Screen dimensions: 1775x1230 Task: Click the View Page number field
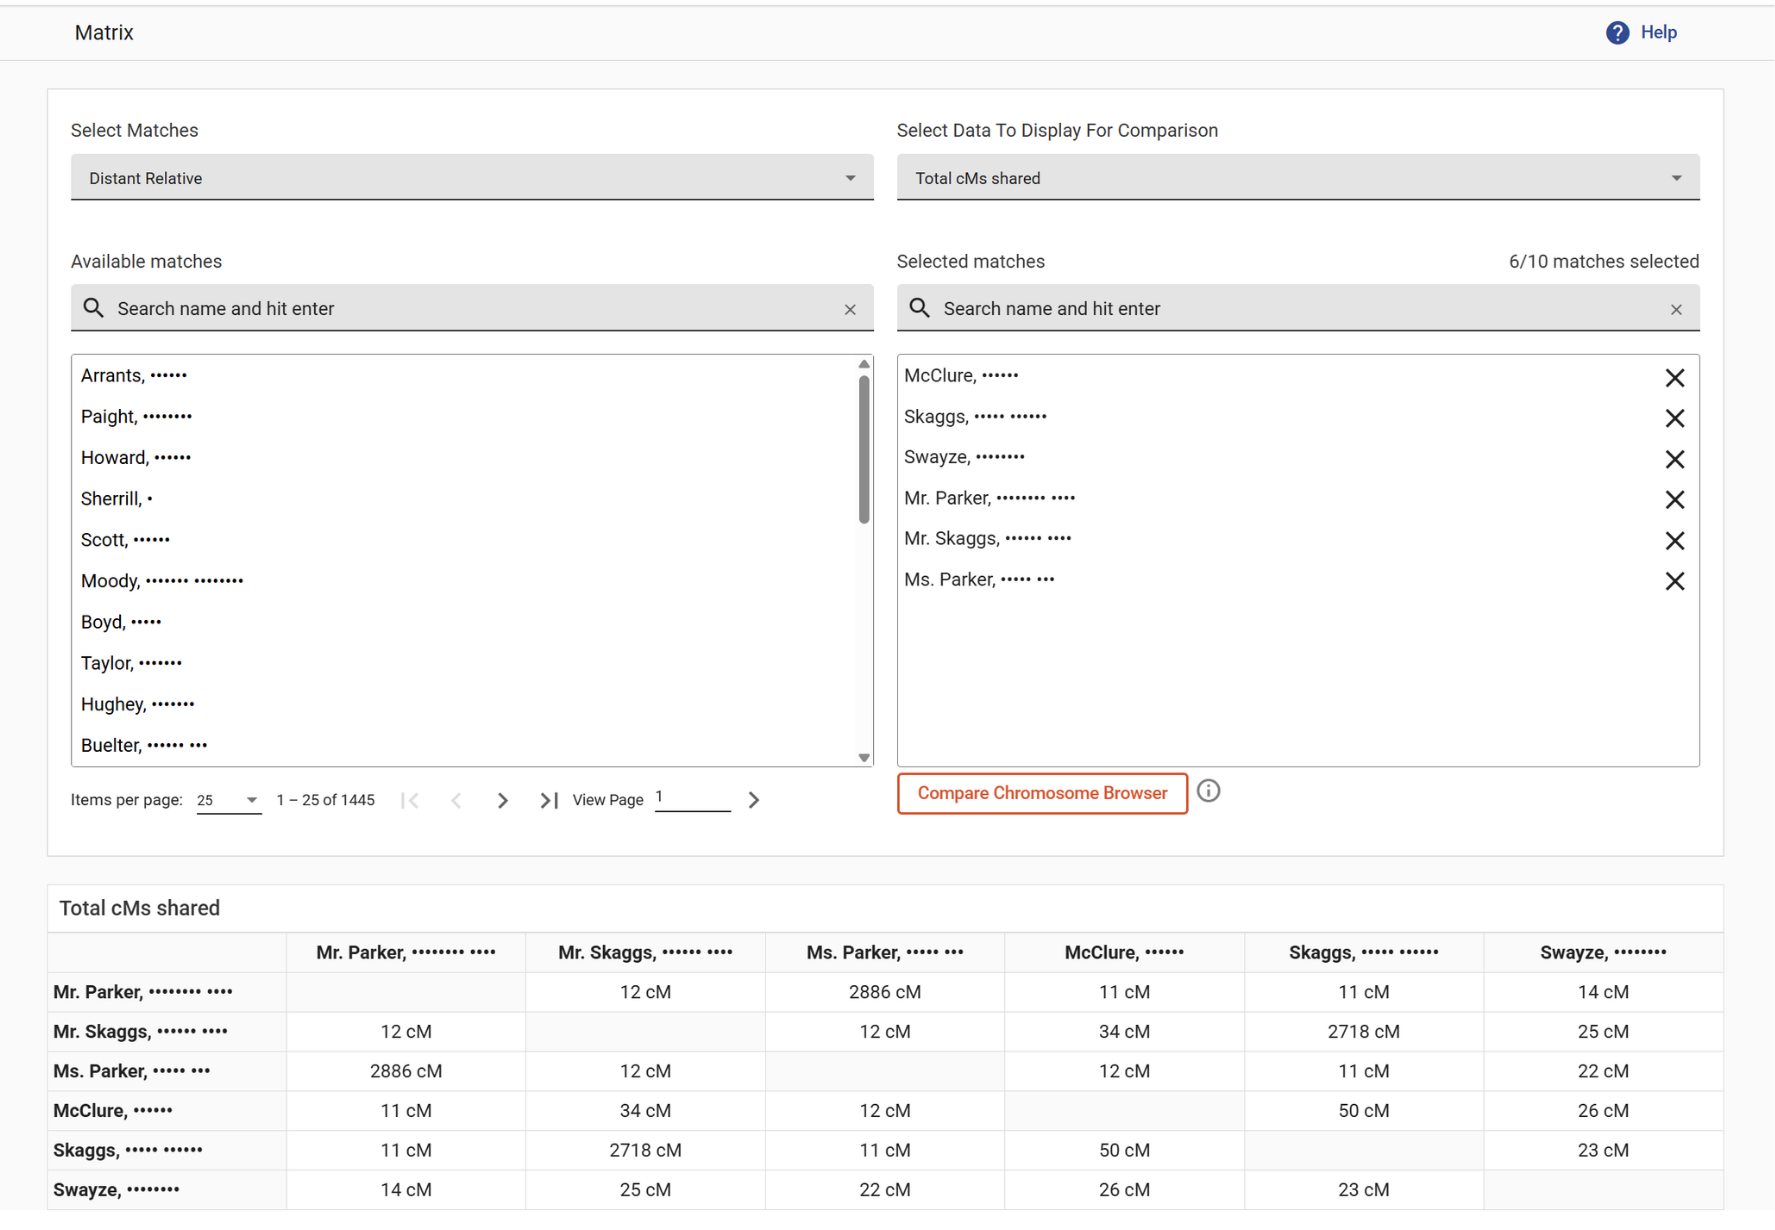click(x=692, y=798)
